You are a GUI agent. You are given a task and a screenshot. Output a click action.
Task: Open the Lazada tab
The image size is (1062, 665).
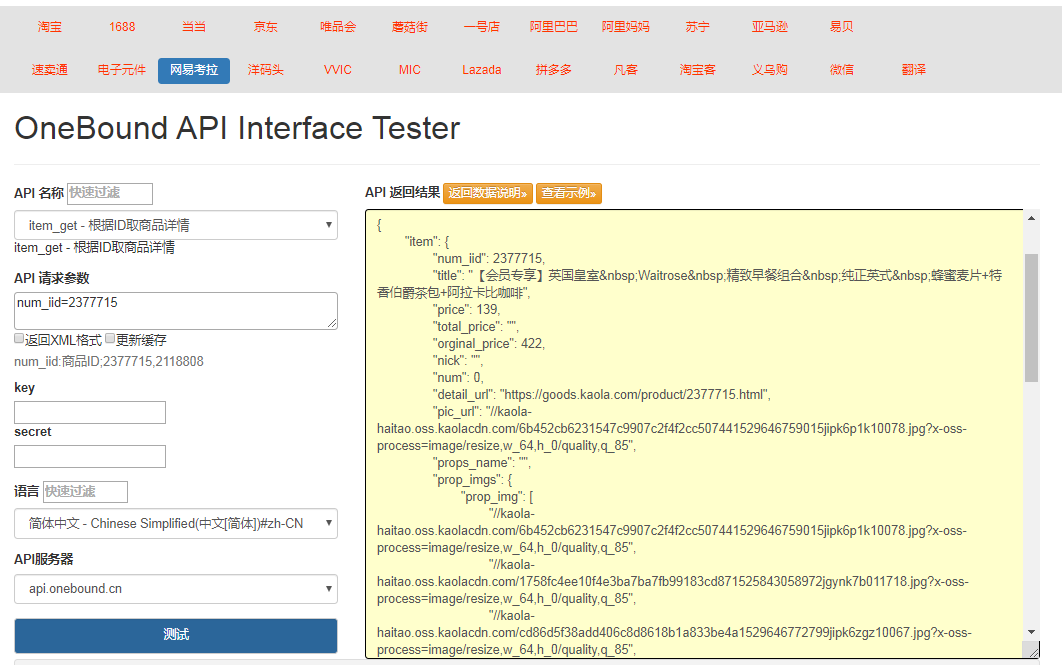[482, 70]
